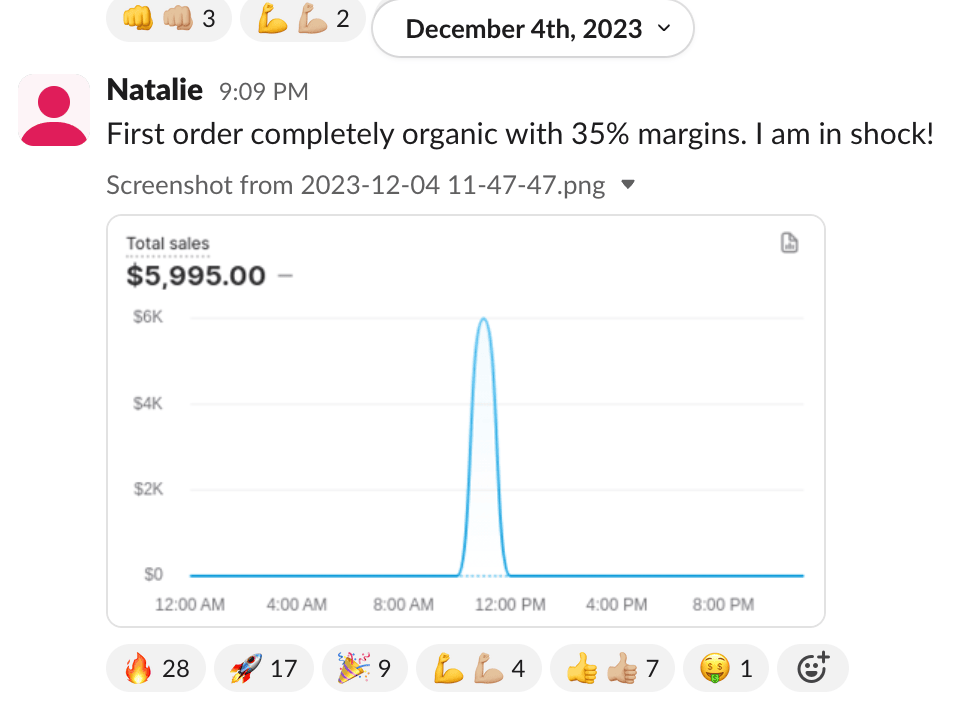The height and width of the screenshot is (710, 960).
Task: Click Natalie's profile avatar
Action: click(x=54, y=109)
